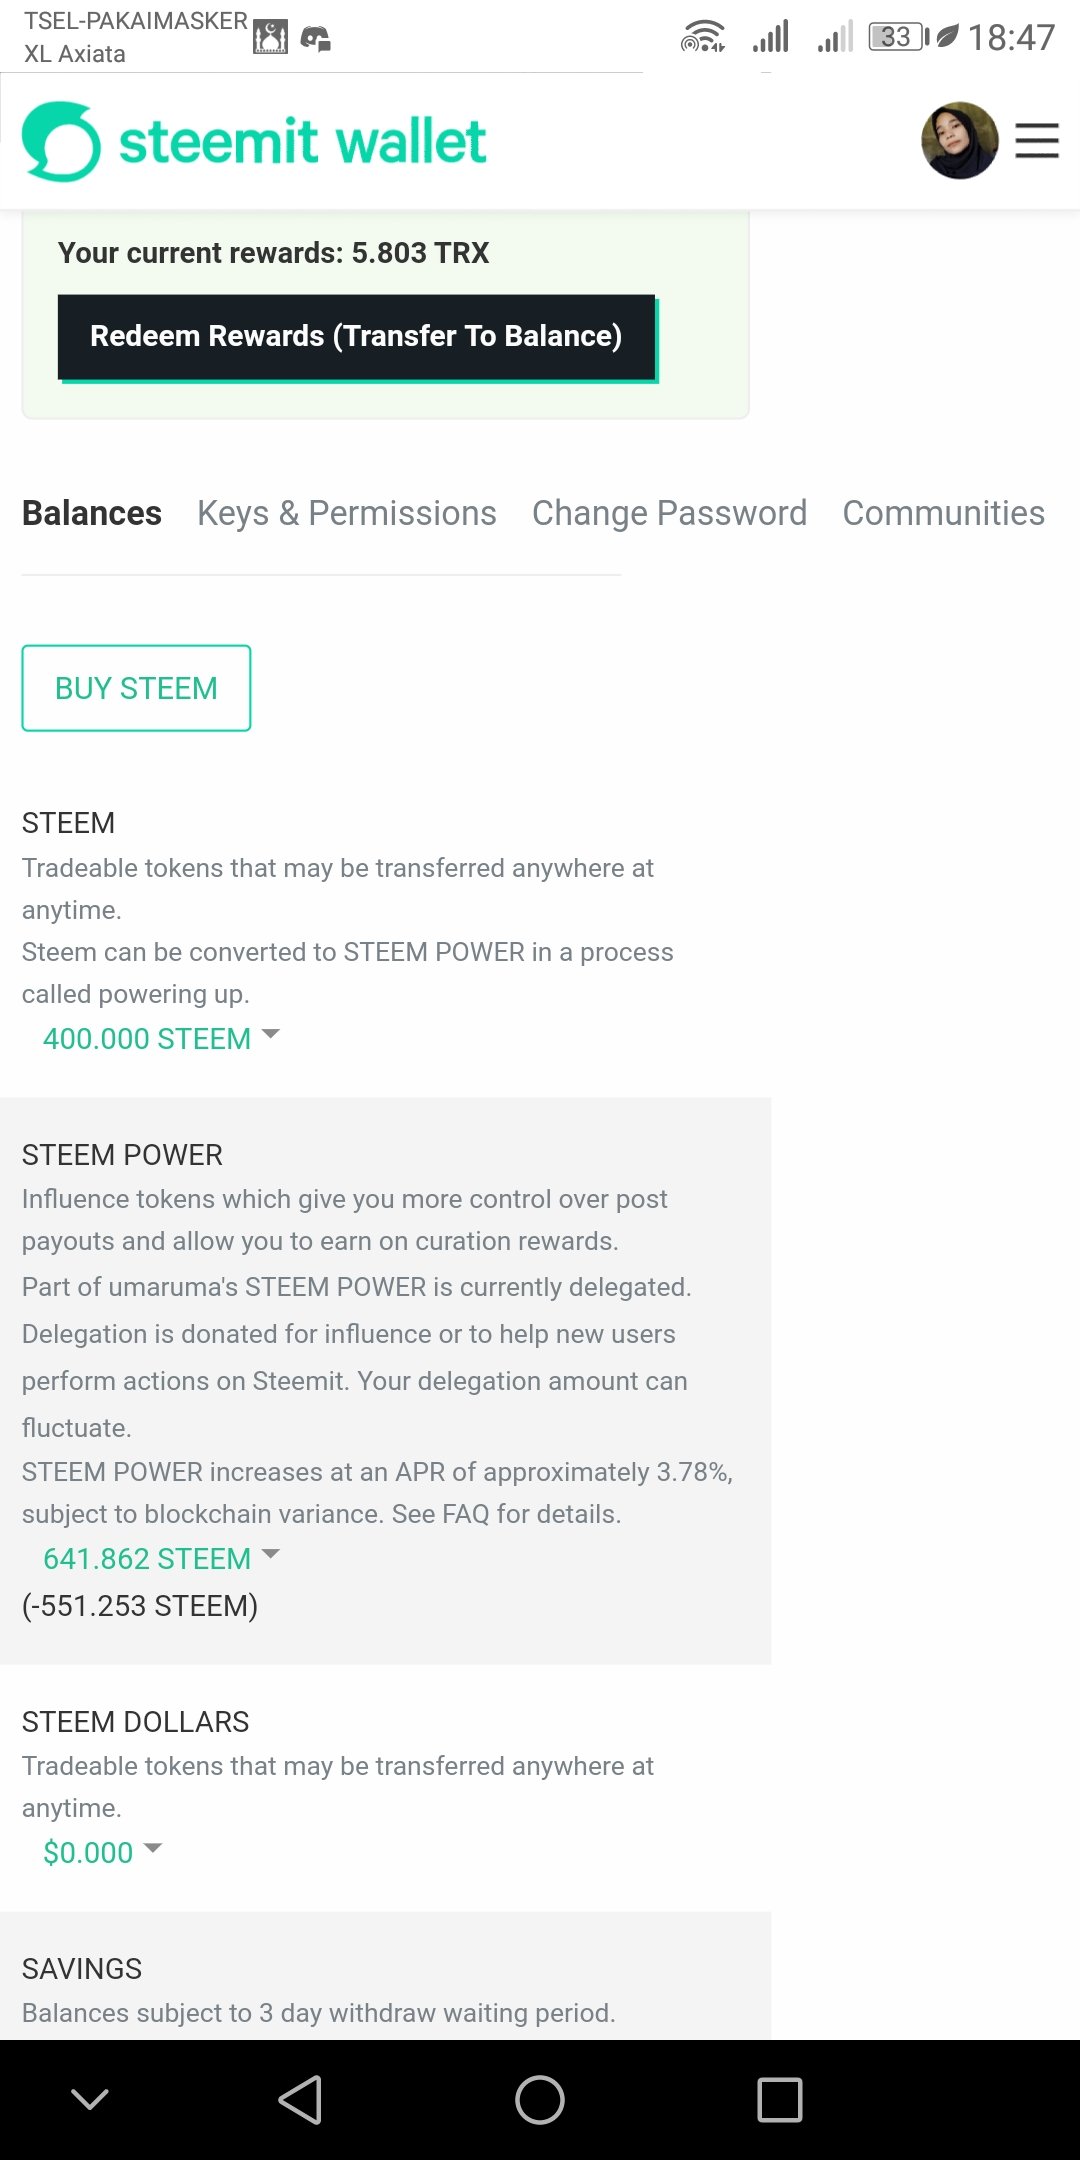Click the BUY STEEM button
Screen dimensions: 1080x2160
coord(136,688)
